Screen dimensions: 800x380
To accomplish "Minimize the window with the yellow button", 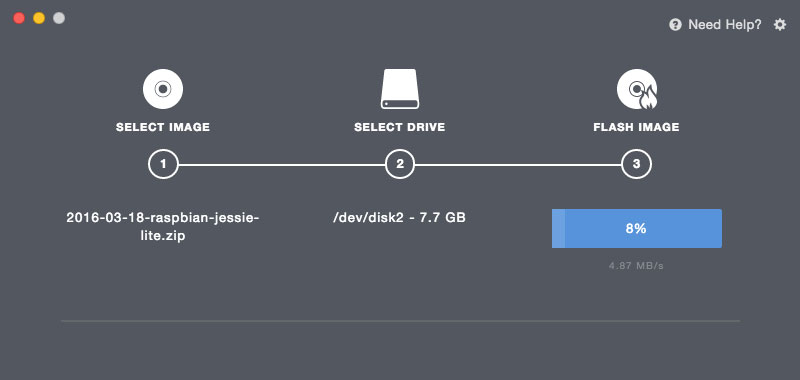I will [x=39, y=18].
